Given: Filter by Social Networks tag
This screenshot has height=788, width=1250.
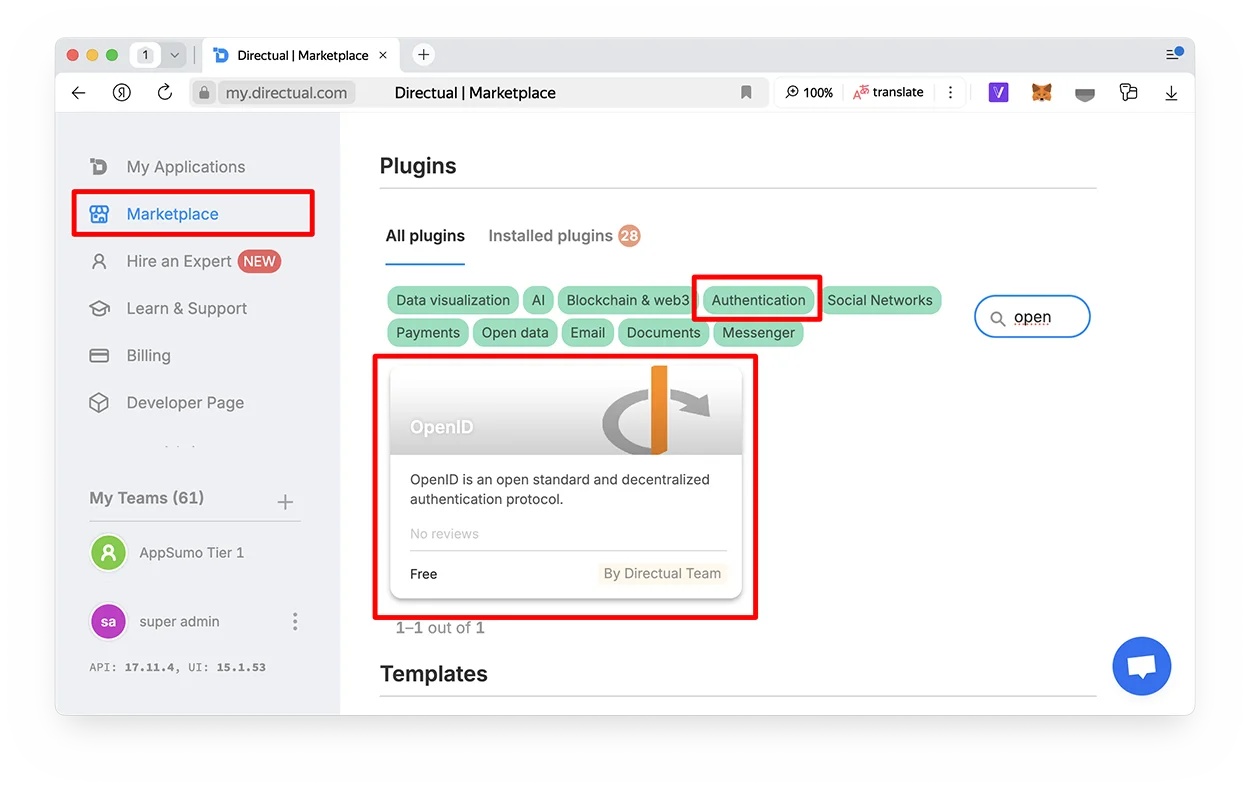Looking at the screenshot, I should [x=880, y=300].
